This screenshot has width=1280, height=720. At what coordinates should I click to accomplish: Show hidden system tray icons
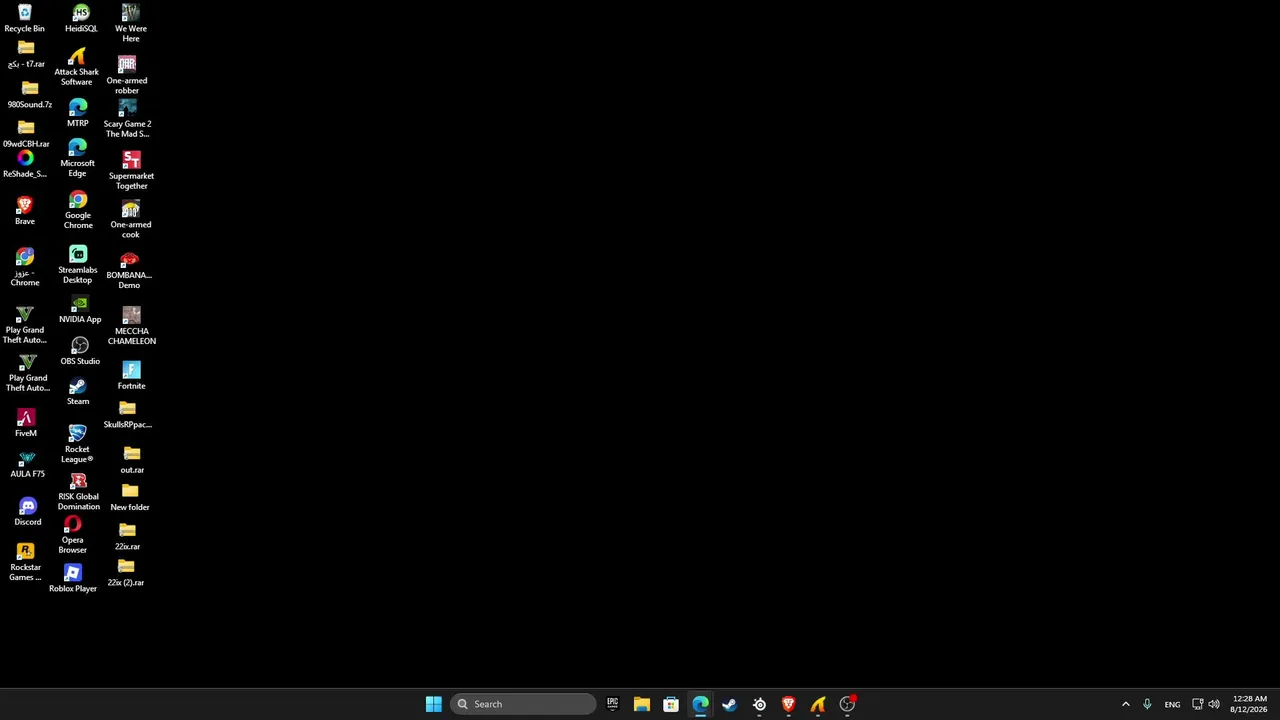pyautogui.click(x=1126, y=704)
